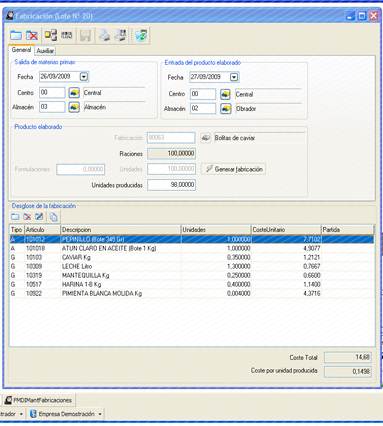The image size is (383, 426).
Task: Click lookup icon beside Fabricación field 80063
Action: [x=206, y=138]
